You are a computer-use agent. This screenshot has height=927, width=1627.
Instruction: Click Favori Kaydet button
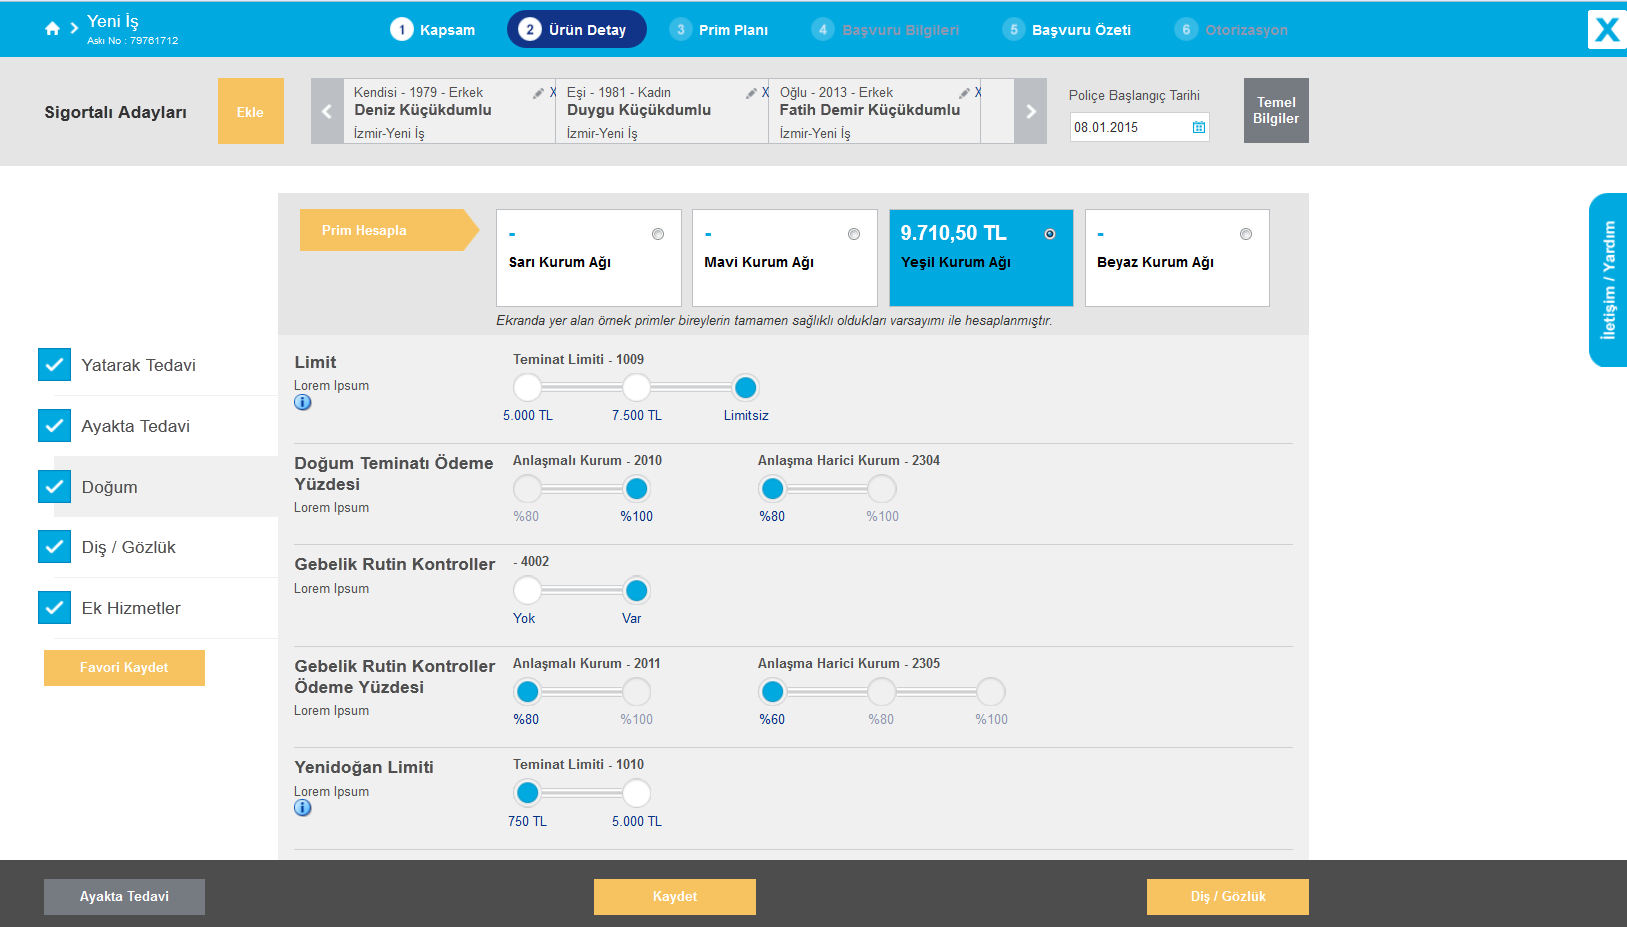[x=124, y=668]
